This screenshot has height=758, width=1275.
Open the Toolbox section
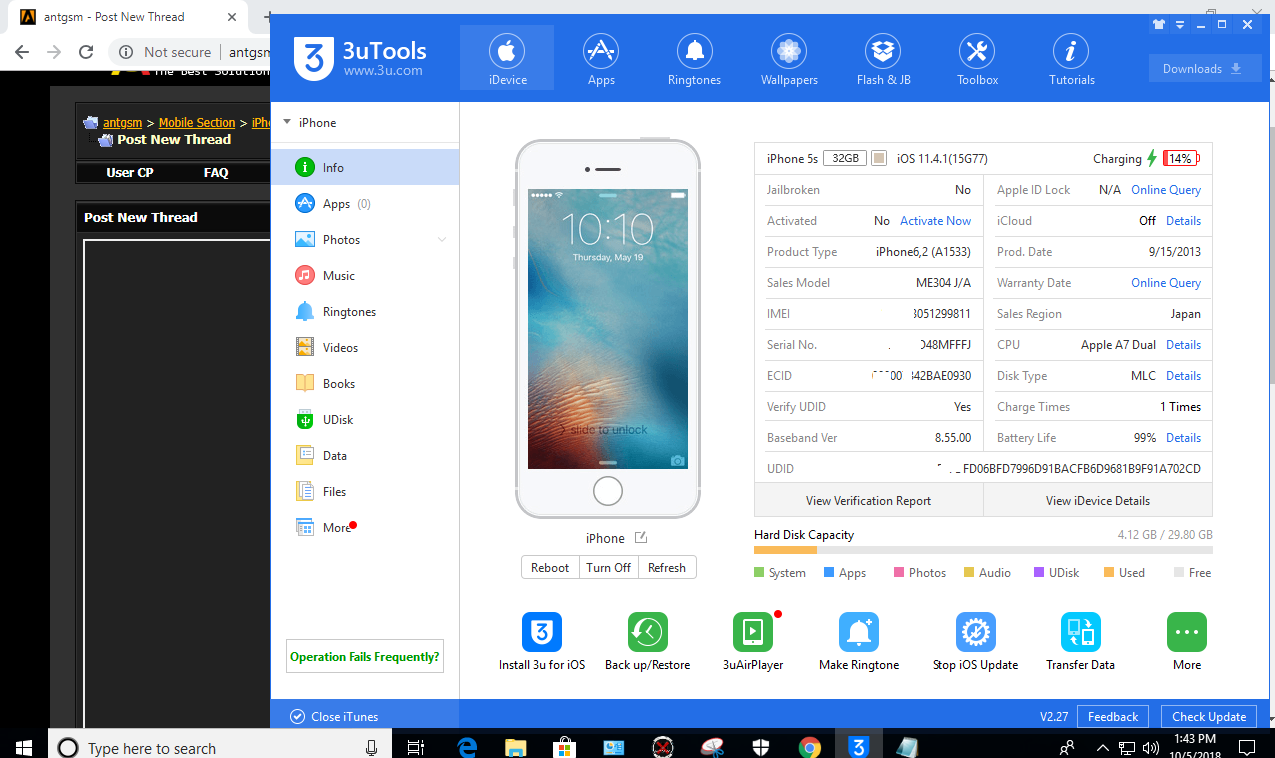(977, 59)
